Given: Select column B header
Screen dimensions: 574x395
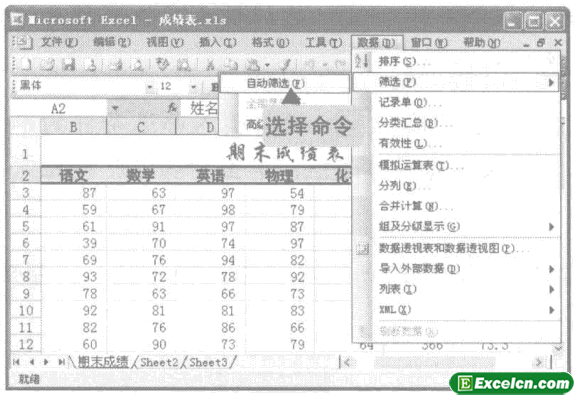Looking at the screenshot, I should [73, 127].
